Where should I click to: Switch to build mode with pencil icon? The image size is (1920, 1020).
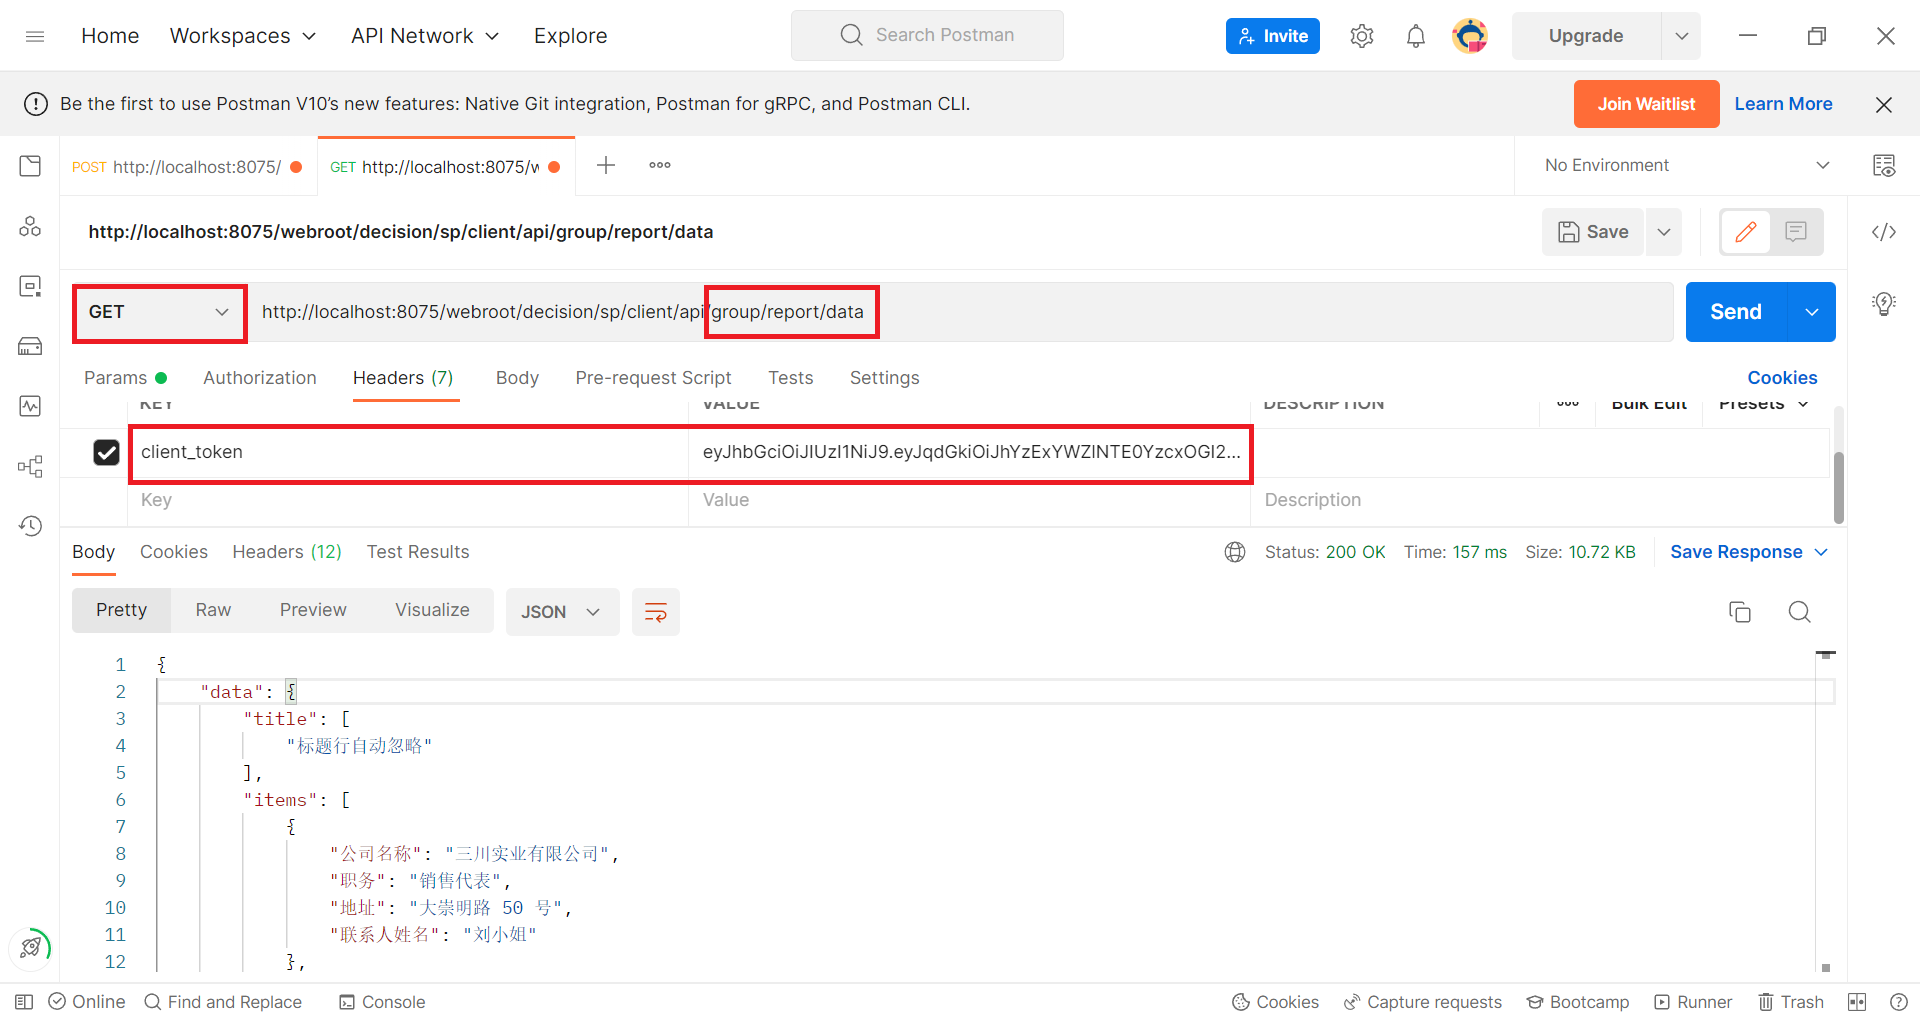(x=1746, y=232)
